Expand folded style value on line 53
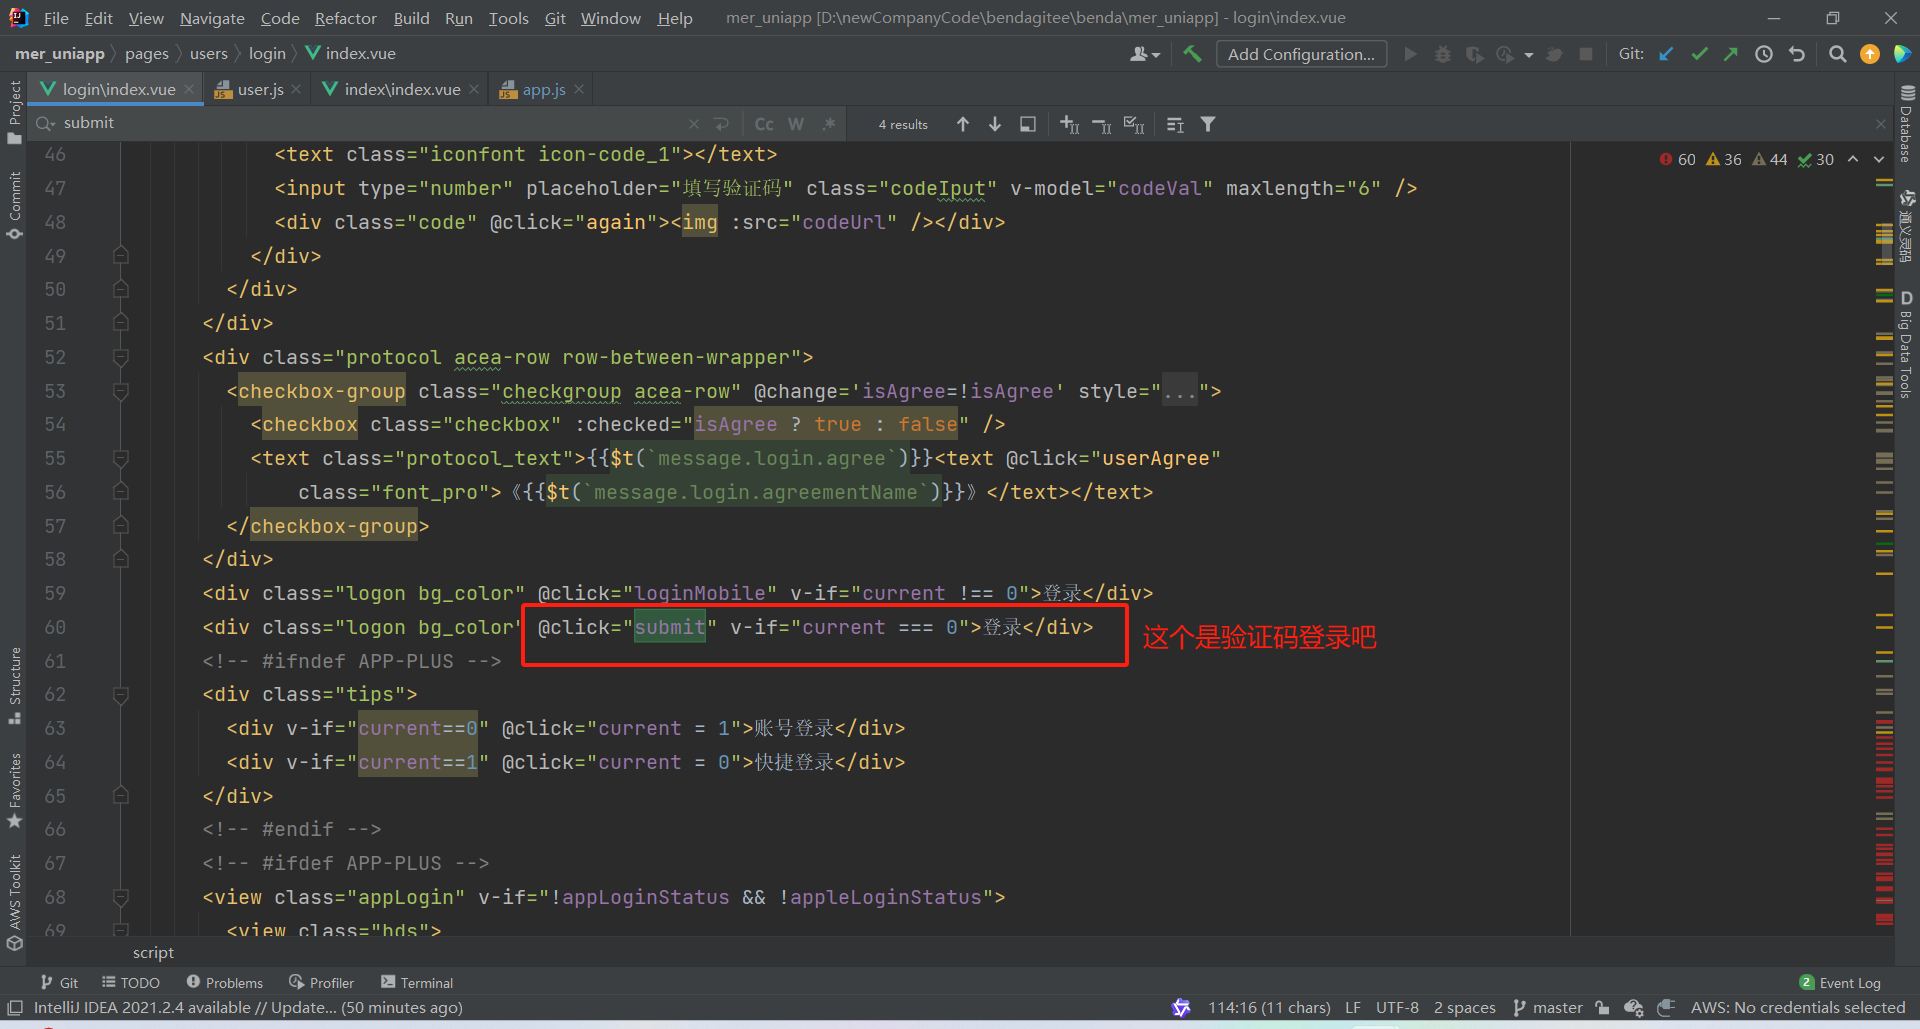 click(1180, 392)
